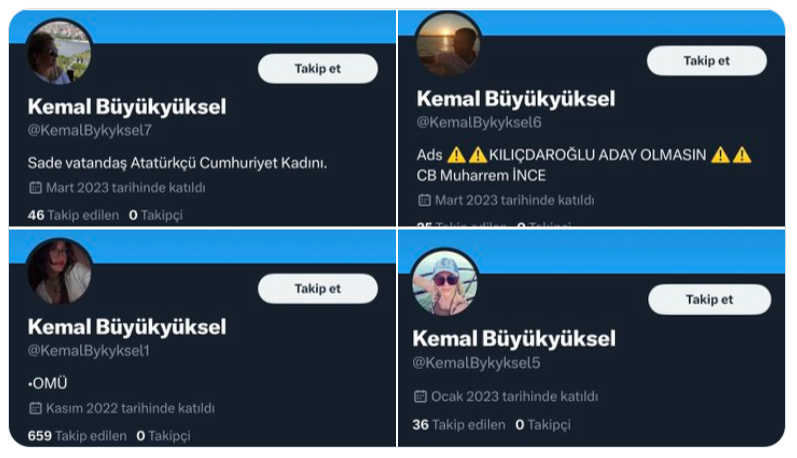The width and height of the screenshot is (797, 458).
Task: Click the last warning emoji after OLMASIN
Action: 742,155
